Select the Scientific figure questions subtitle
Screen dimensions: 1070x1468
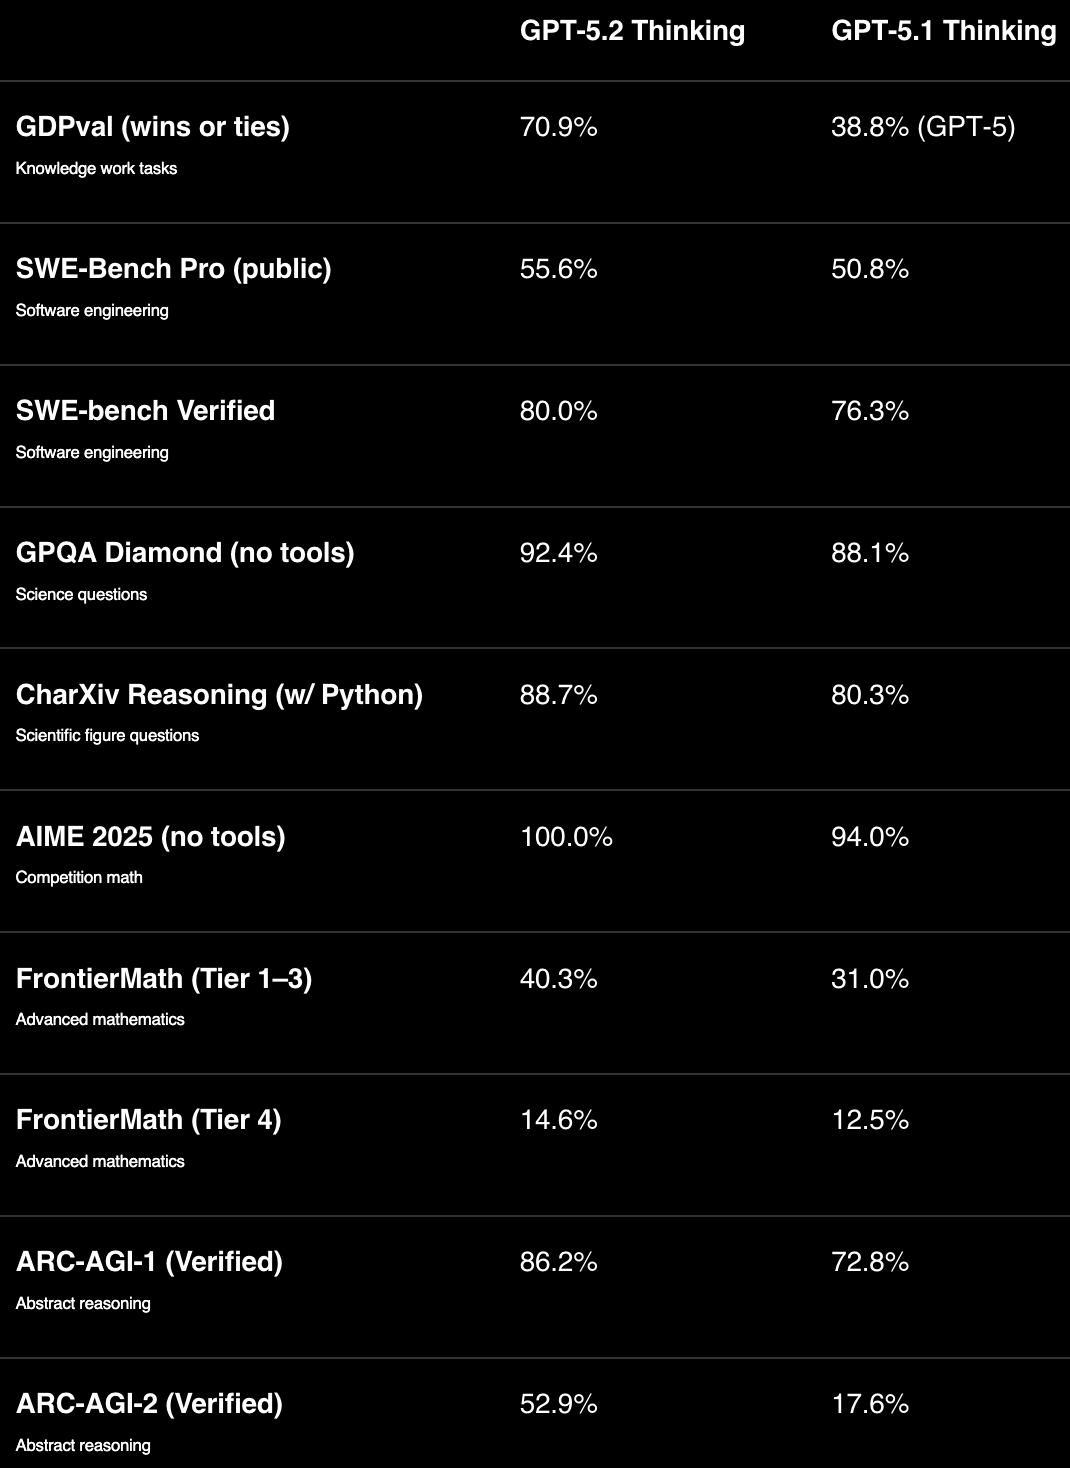(x=107, y=736)
